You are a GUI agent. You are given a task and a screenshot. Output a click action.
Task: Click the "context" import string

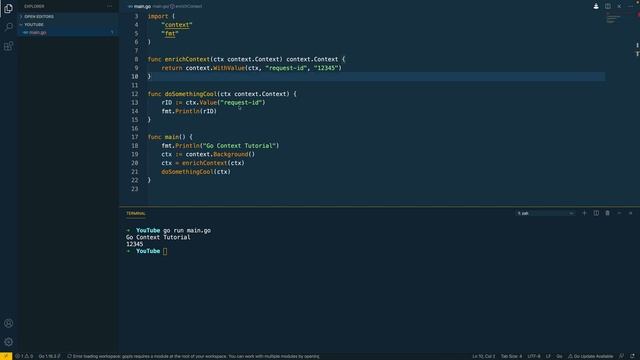click(x=177, y=25)
